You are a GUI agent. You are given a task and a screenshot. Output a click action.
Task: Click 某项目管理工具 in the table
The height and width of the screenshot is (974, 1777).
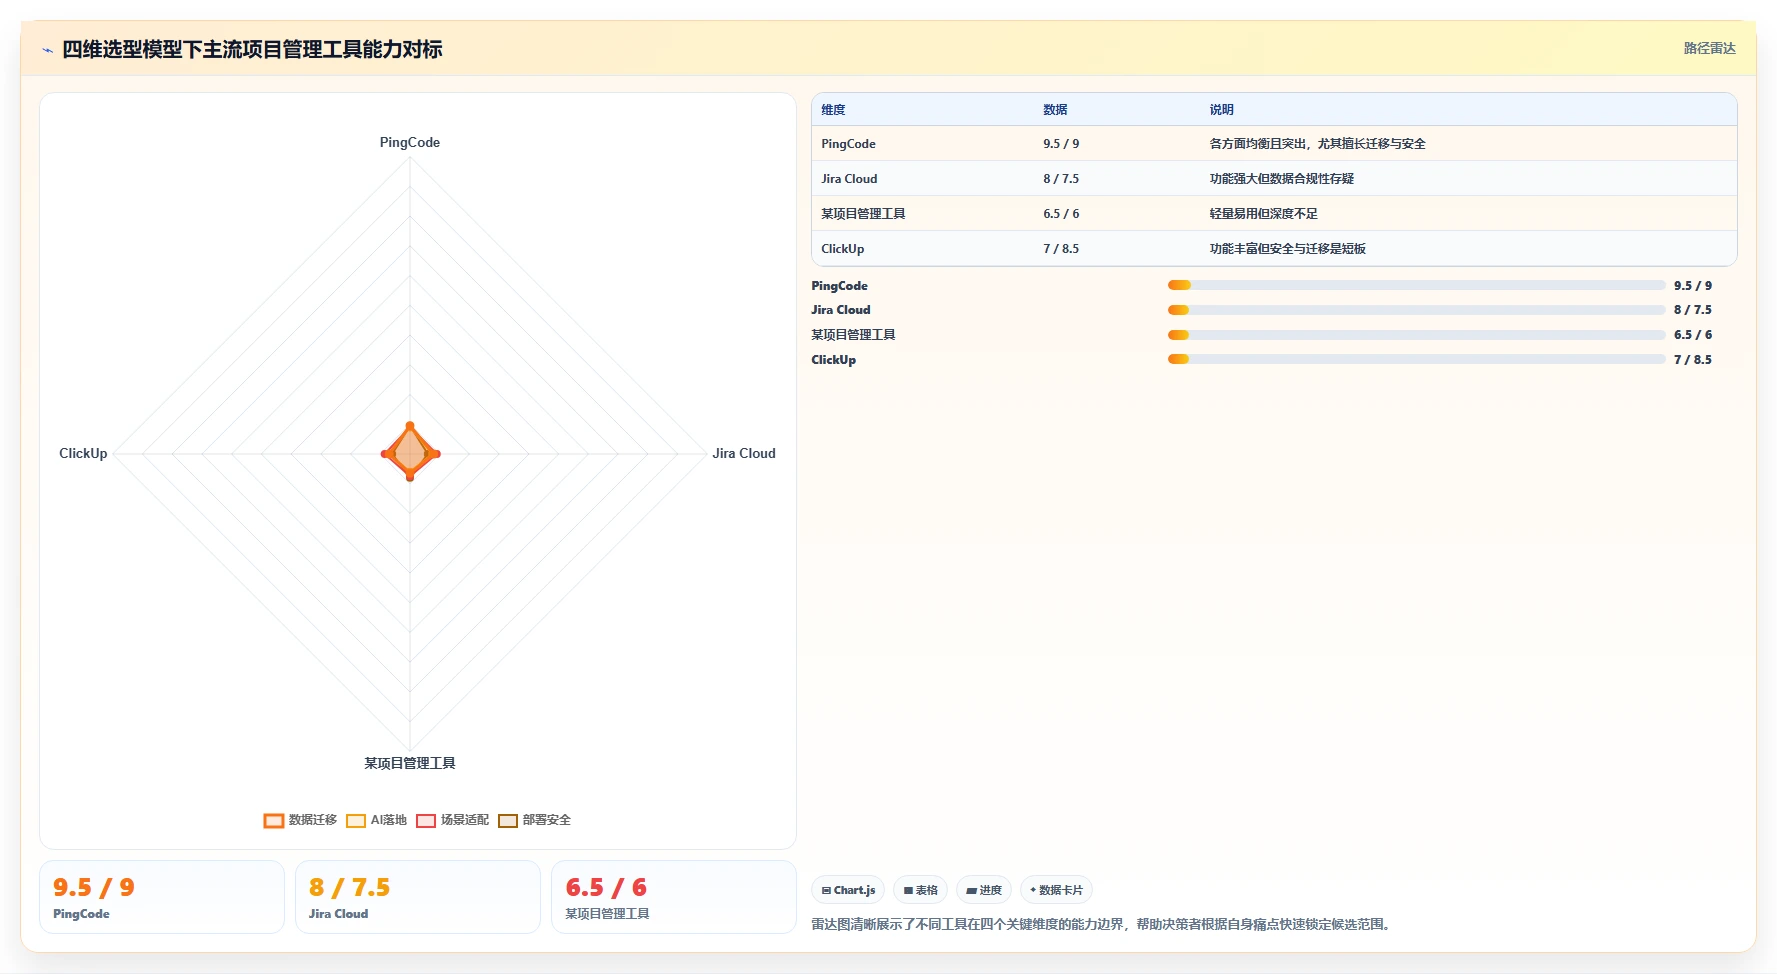[863, 214]
